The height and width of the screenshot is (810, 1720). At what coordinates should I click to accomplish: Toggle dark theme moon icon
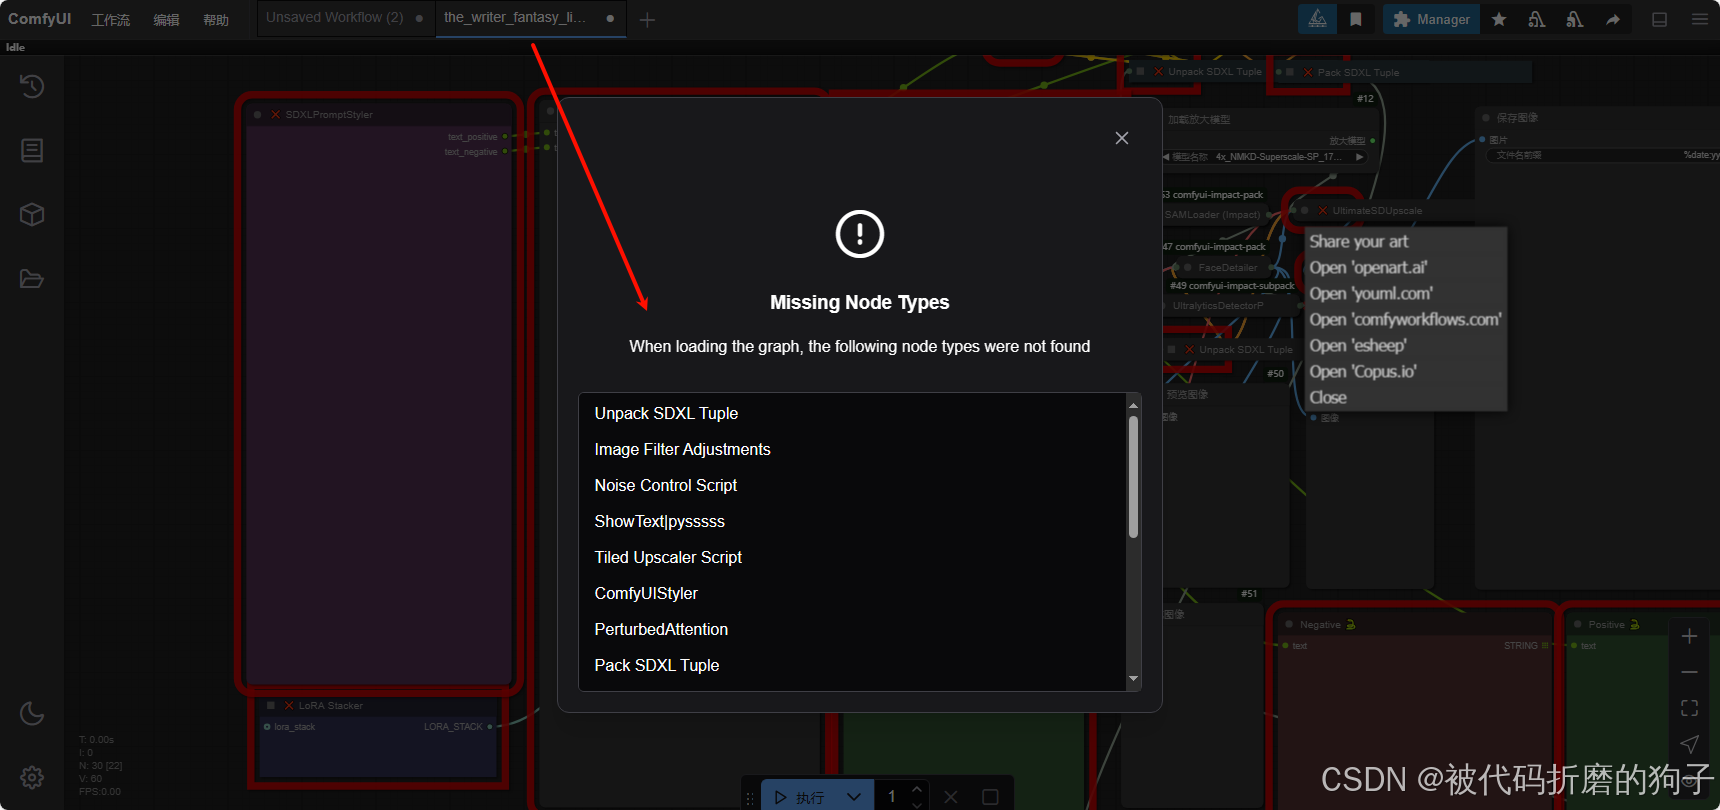[x=32, y=713]
